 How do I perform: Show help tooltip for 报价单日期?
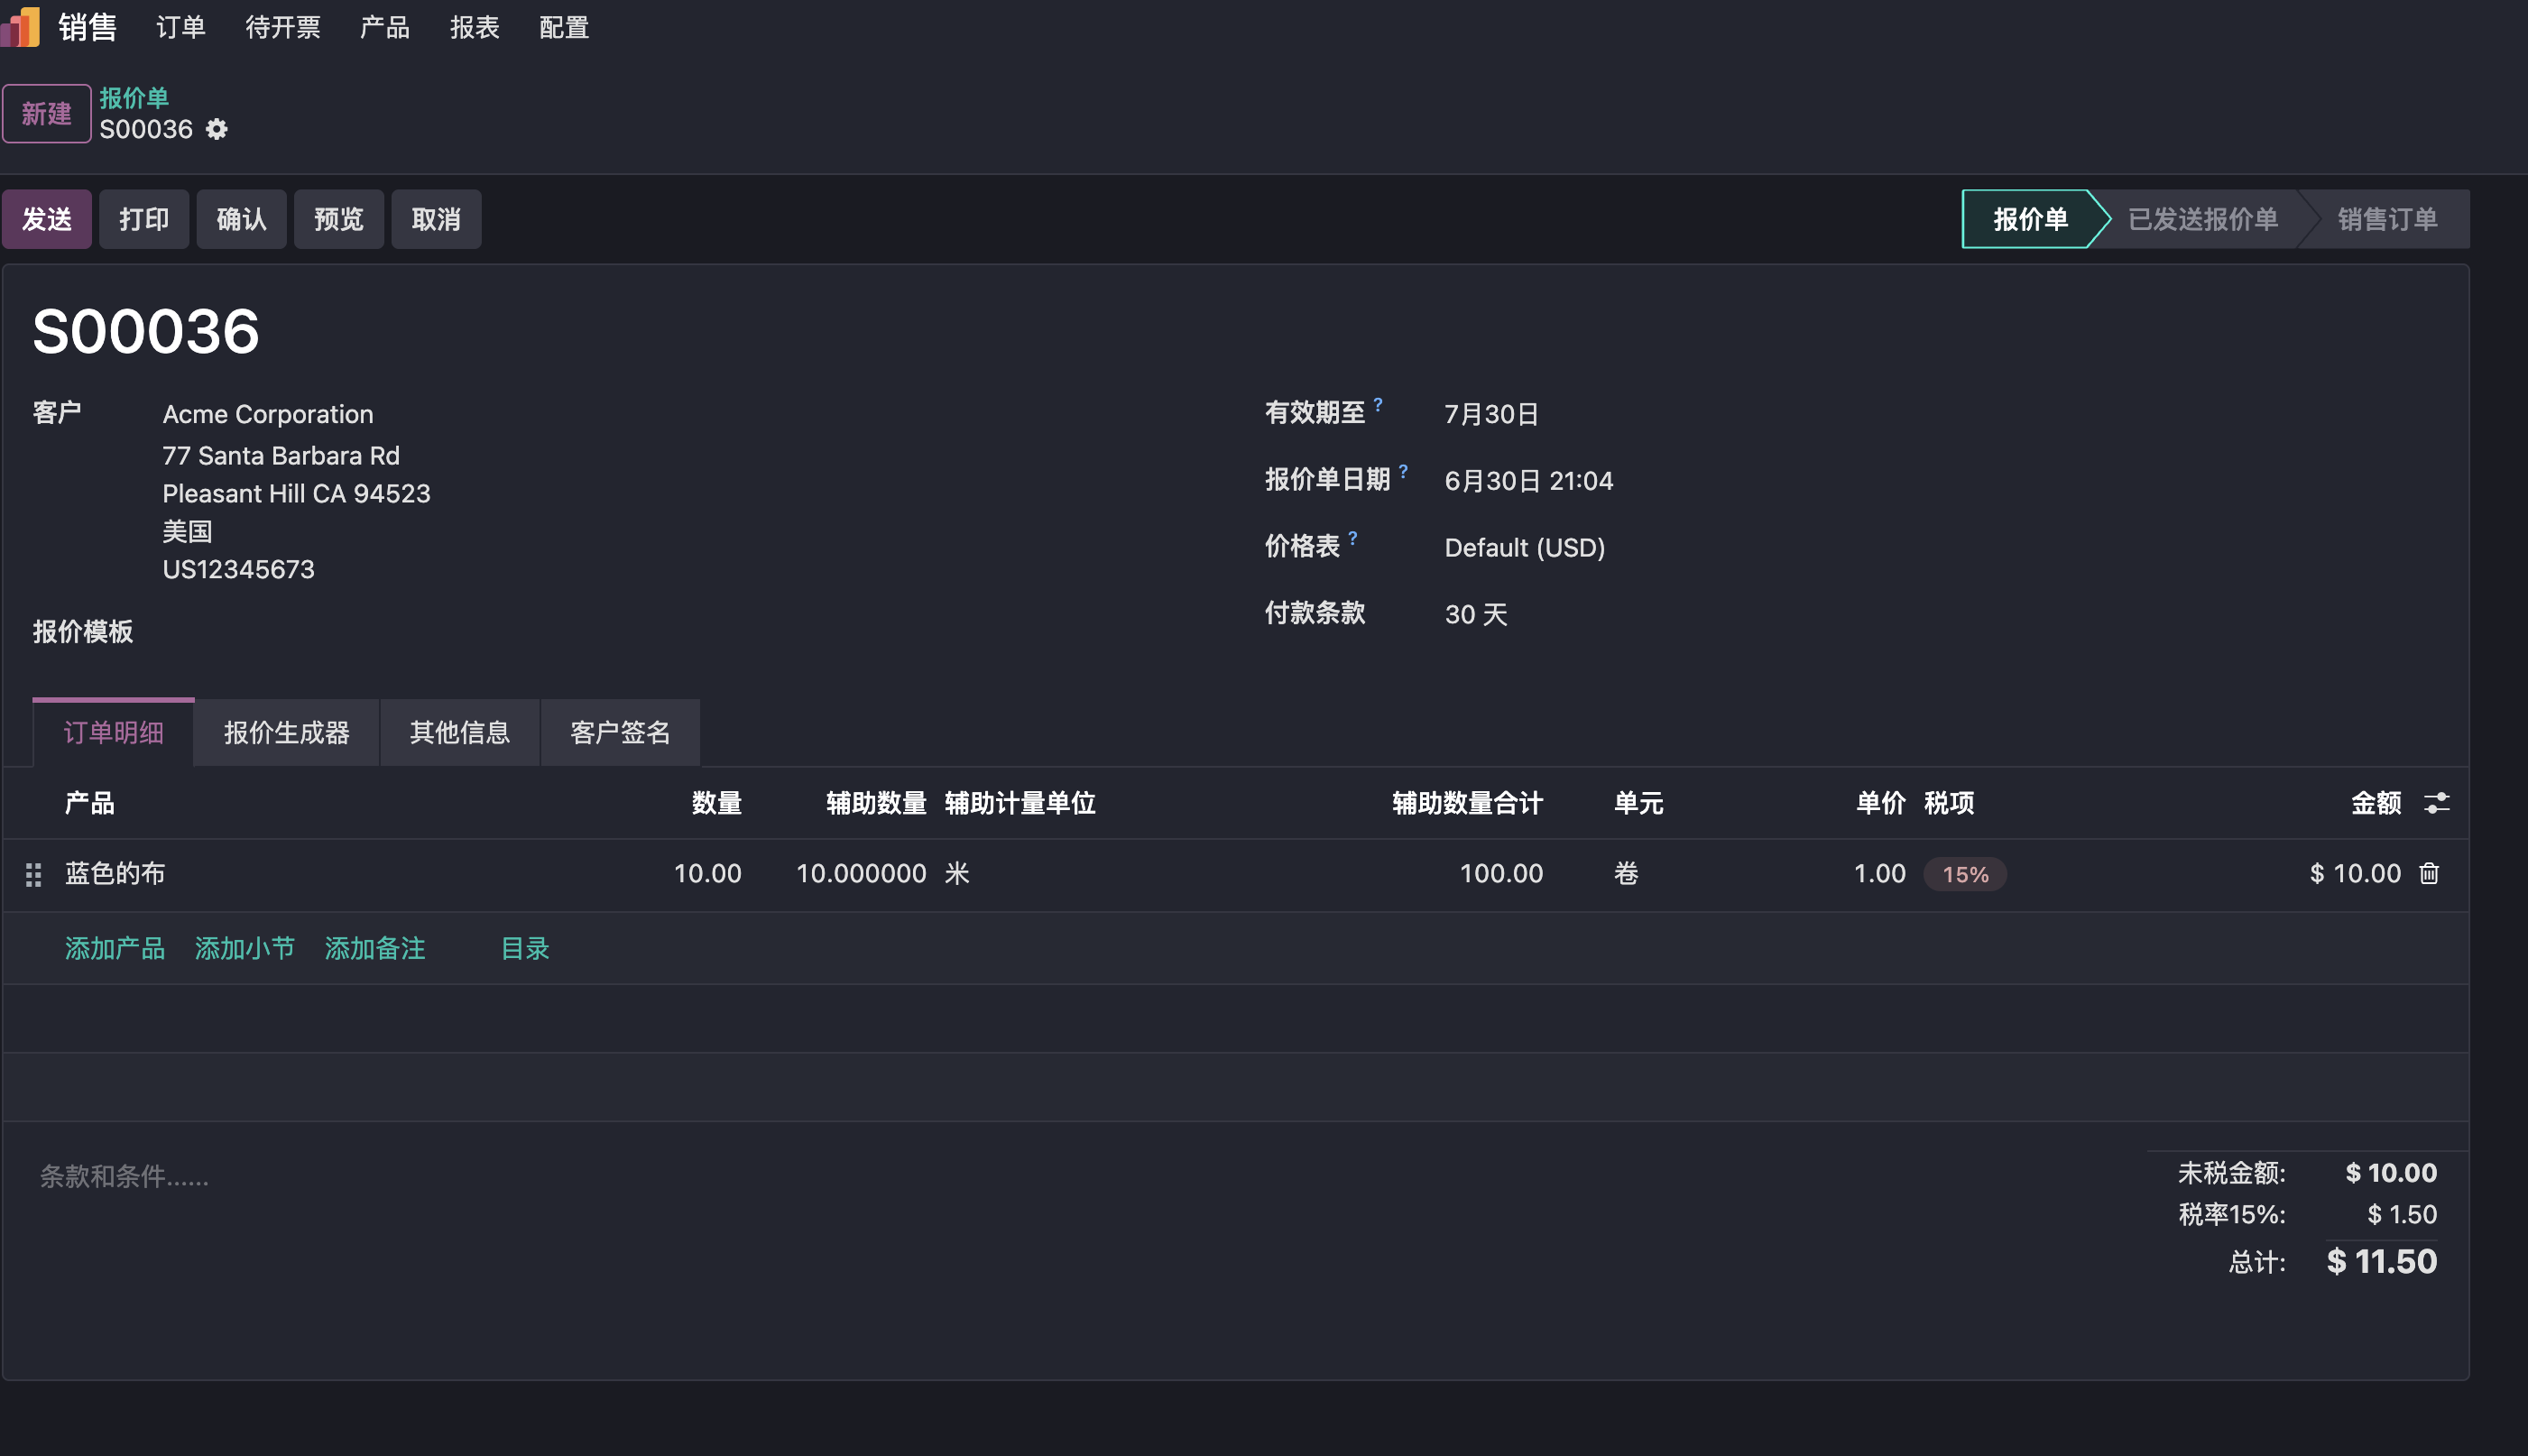pos(1403,471)
